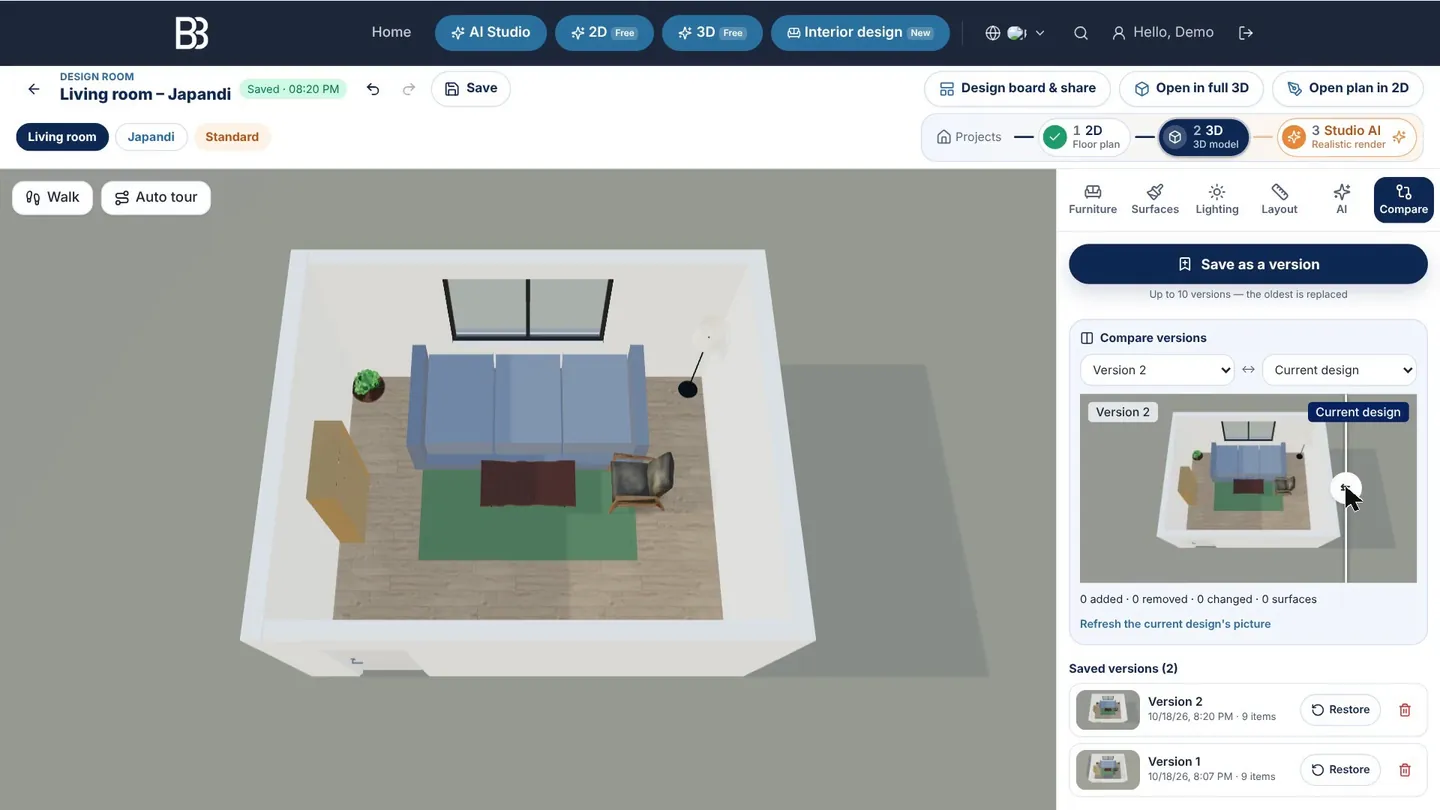Click the Save button
The height and width of the screenshot is (810, 1440).
point(471,89)
